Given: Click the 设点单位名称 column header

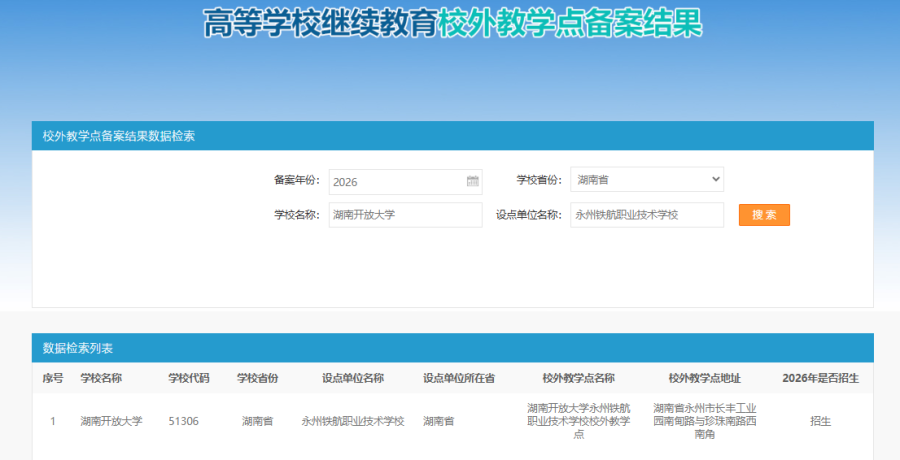Looking at the screenshot, I should (353, 378).
